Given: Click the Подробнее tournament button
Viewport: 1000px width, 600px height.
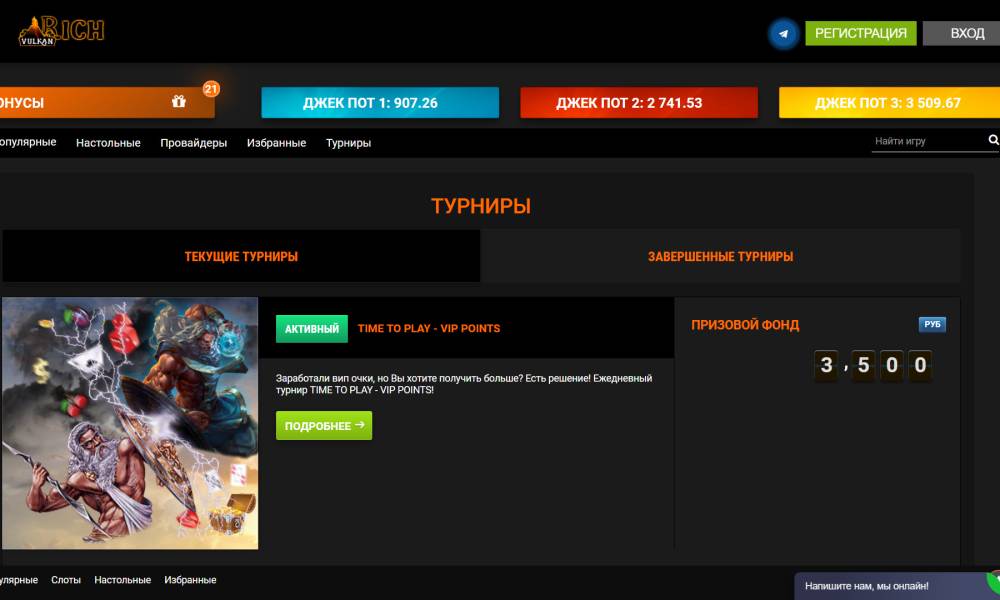Looking at the screenshot, I should tap(324, 426).
